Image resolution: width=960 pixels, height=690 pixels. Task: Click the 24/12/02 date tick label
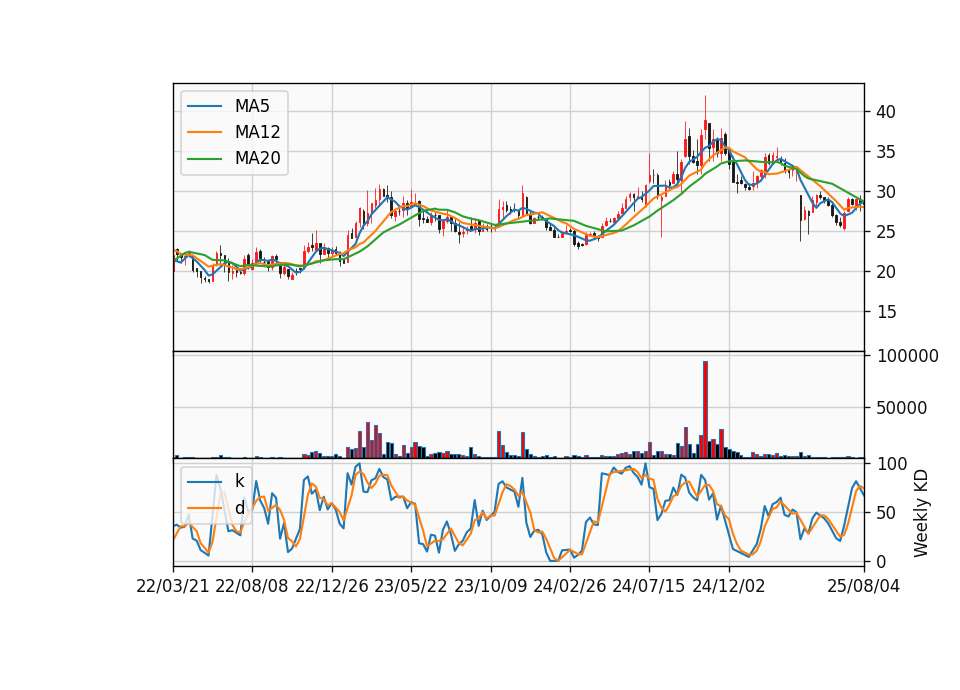click(x=729, y=586)
